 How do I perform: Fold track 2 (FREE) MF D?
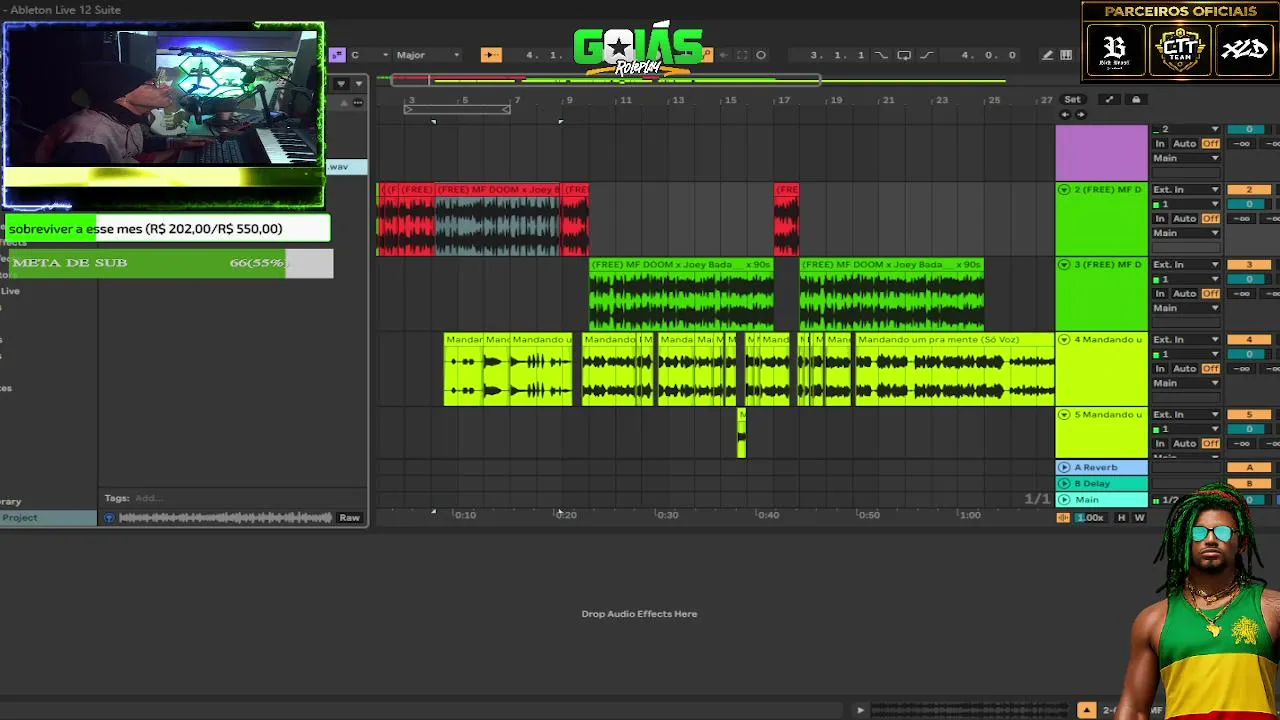1064,190
